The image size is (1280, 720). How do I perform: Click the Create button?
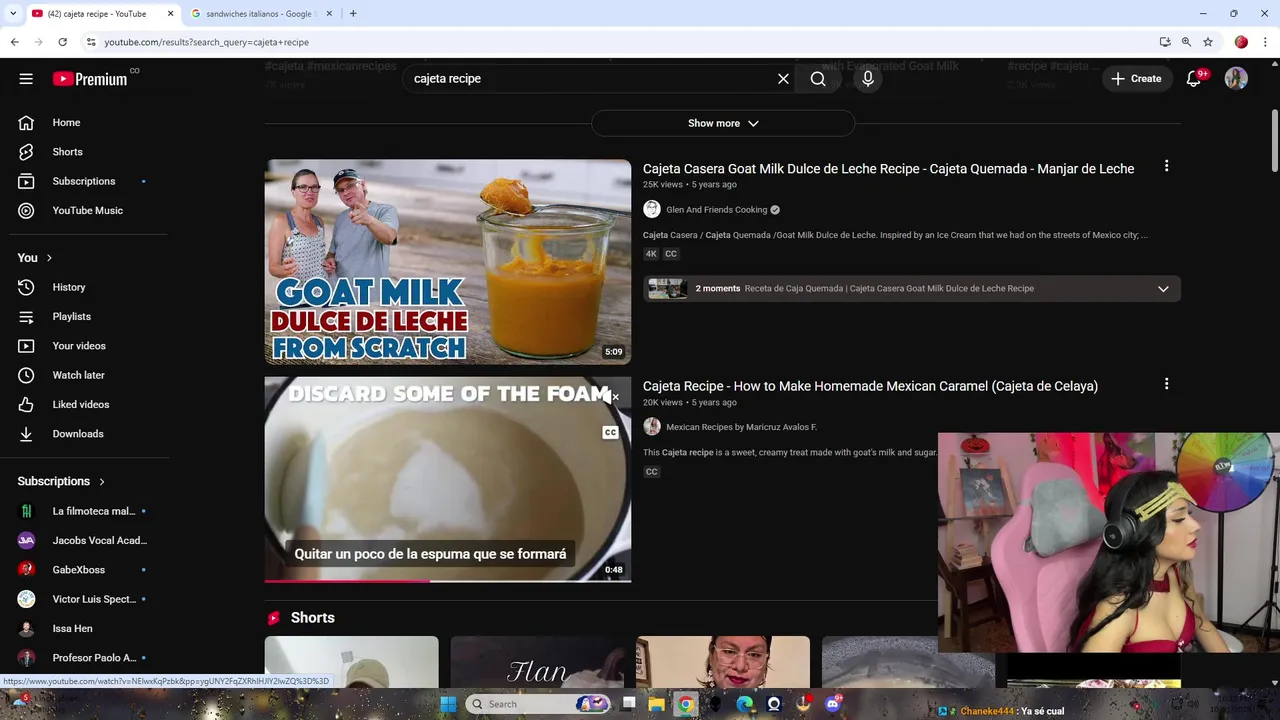pyautogui.click(x=1136, y=79)
